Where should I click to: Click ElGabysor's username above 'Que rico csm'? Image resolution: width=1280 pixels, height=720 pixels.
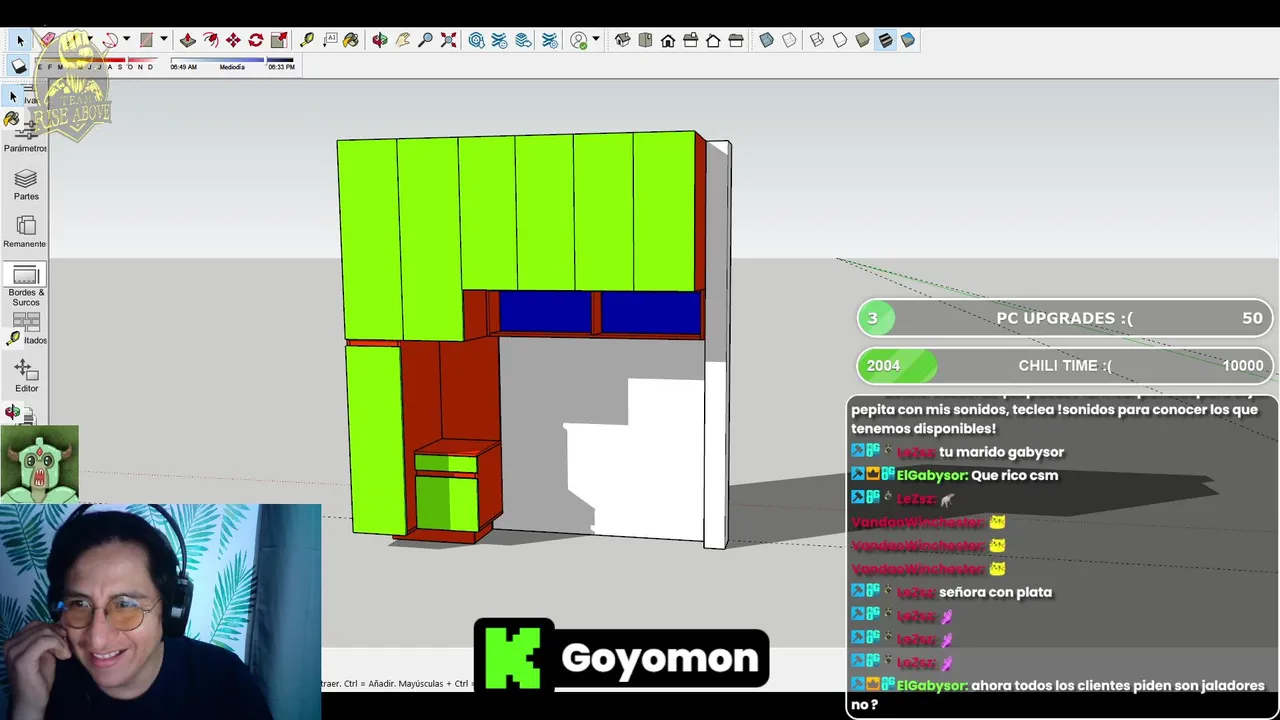(x=931, y=475)
